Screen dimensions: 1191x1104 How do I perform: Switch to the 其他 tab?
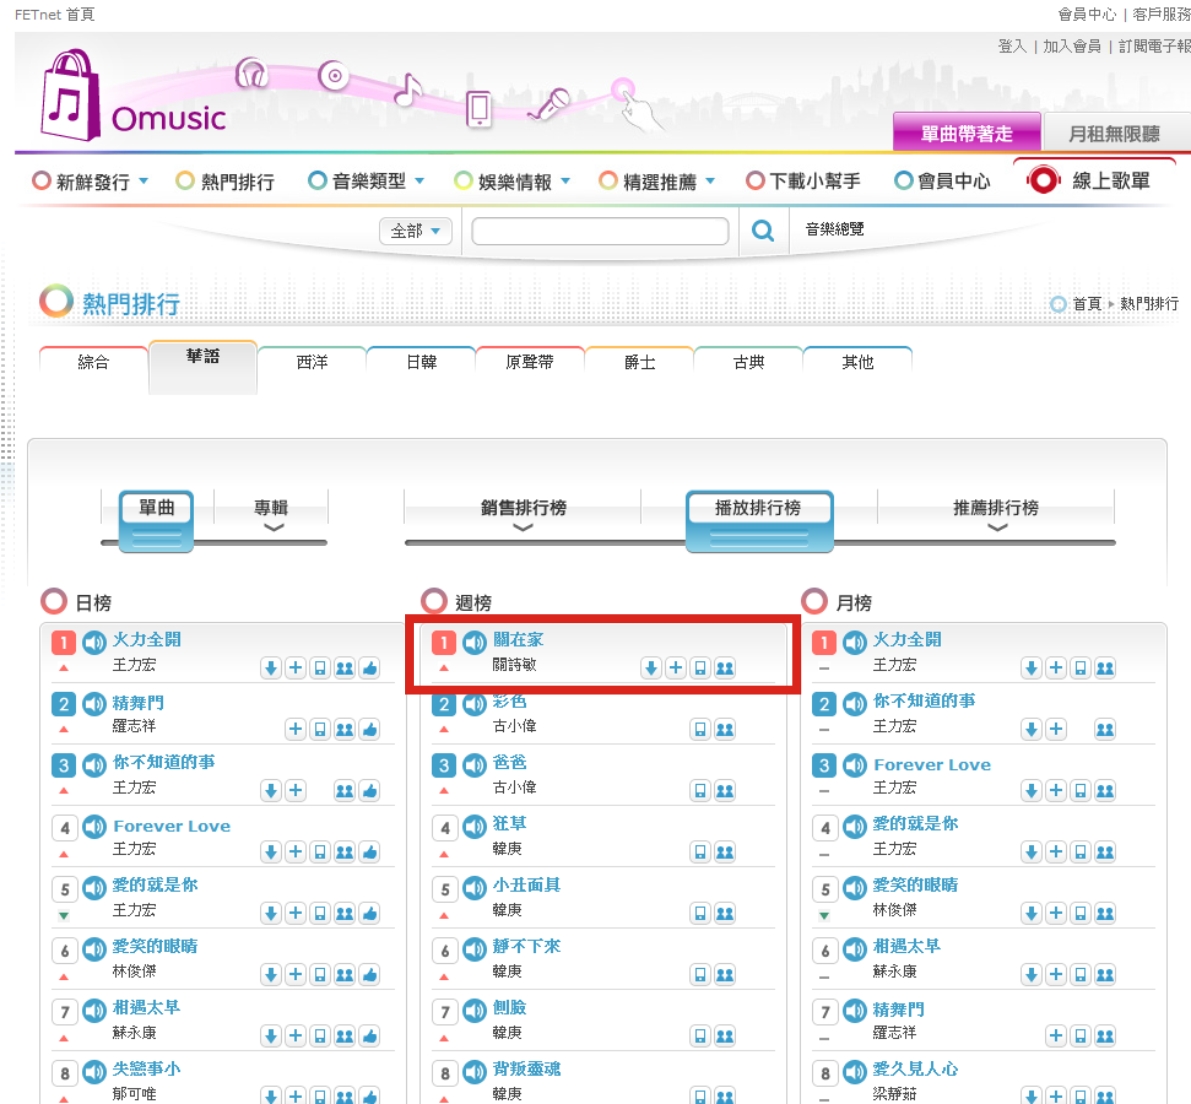858,362
